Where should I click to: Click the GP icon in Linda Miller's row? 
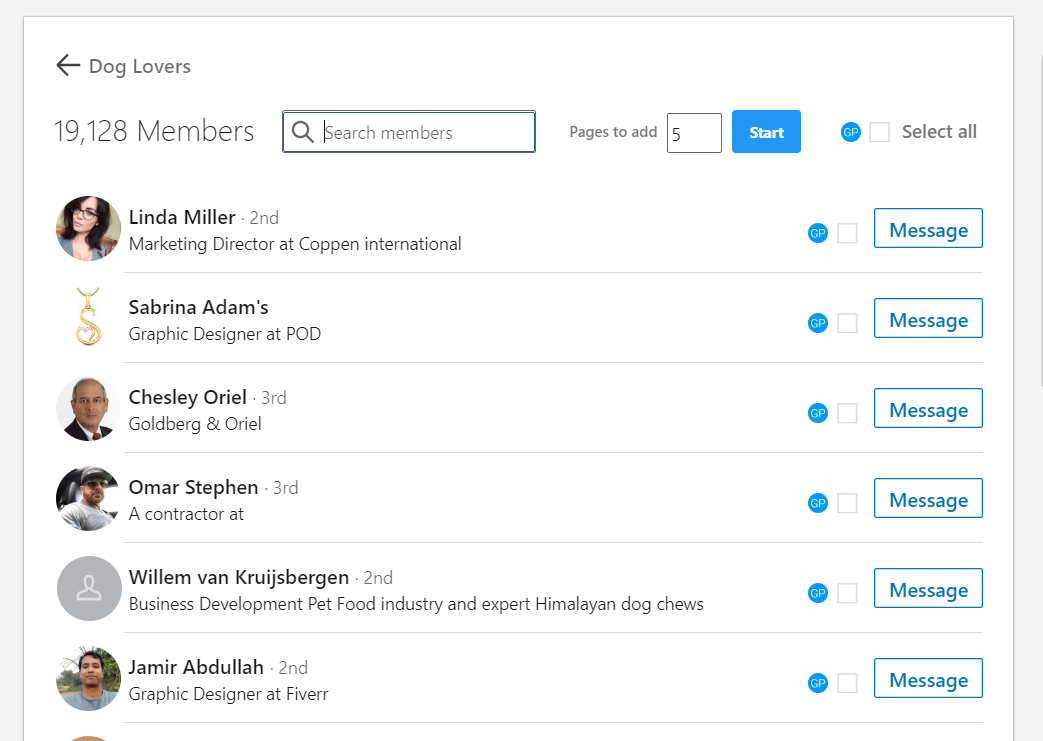click(818, 233)
